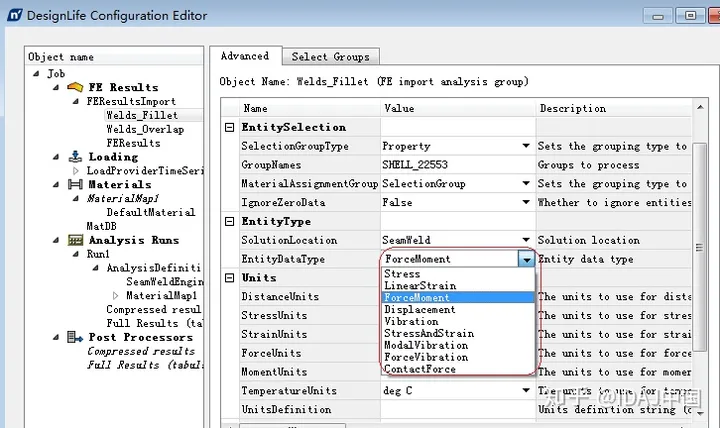Image resolution: width=720 pixels, height=428 pixels.
Task: Click the DesignLife app icon in title bar
Action: click(15, 15)
